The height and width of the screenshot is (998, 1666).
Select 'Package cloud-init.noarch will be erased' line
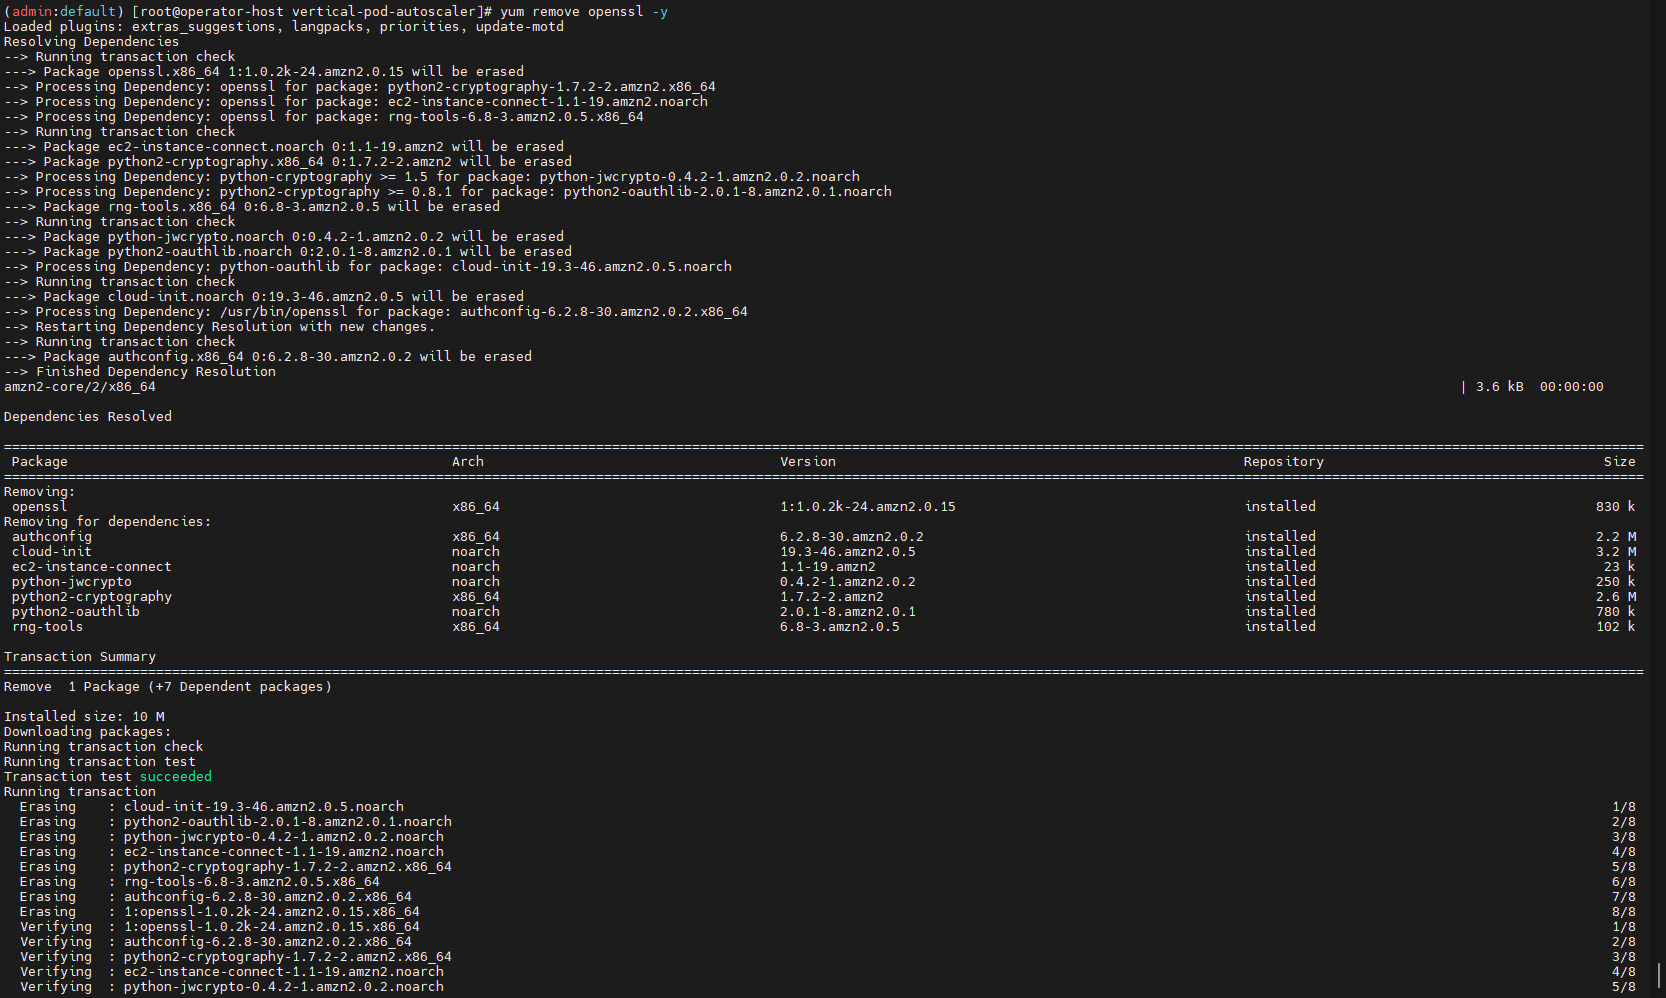(x=264, y=297)
